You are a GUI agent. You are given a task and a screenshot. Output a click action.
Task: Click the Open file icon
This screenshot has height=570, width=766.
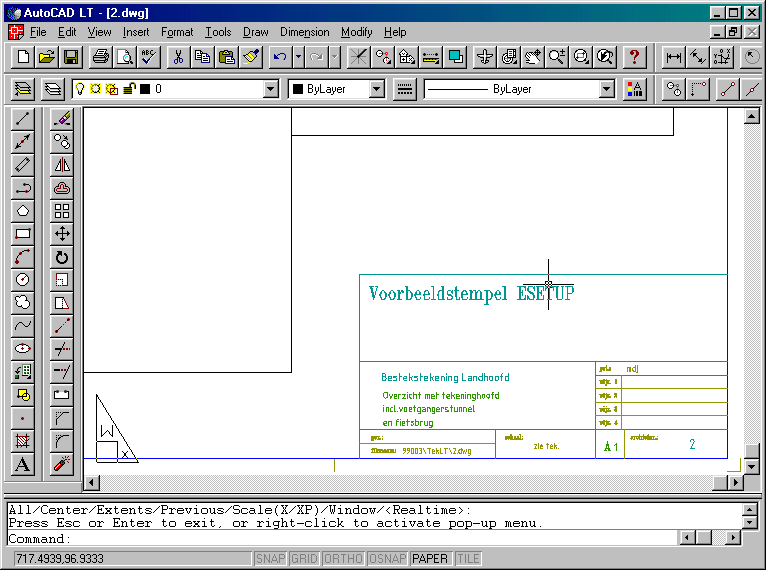coord(47,57)
